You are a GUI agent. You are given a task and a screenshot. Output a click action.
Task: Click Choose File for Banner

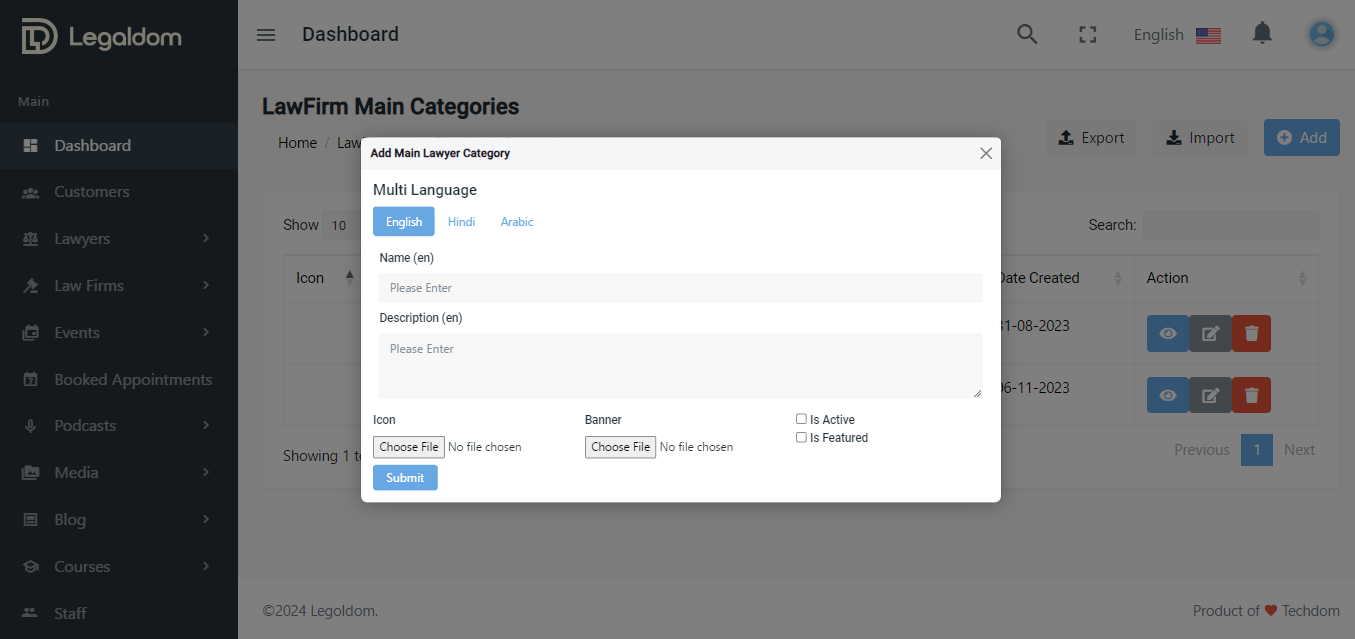point(620,447)
